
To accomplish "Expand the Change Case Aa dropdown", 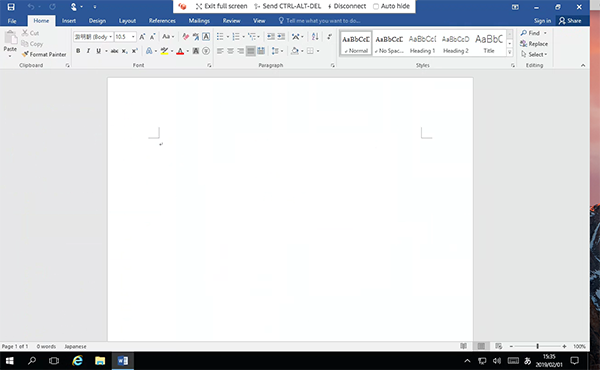I will (168, 37).
